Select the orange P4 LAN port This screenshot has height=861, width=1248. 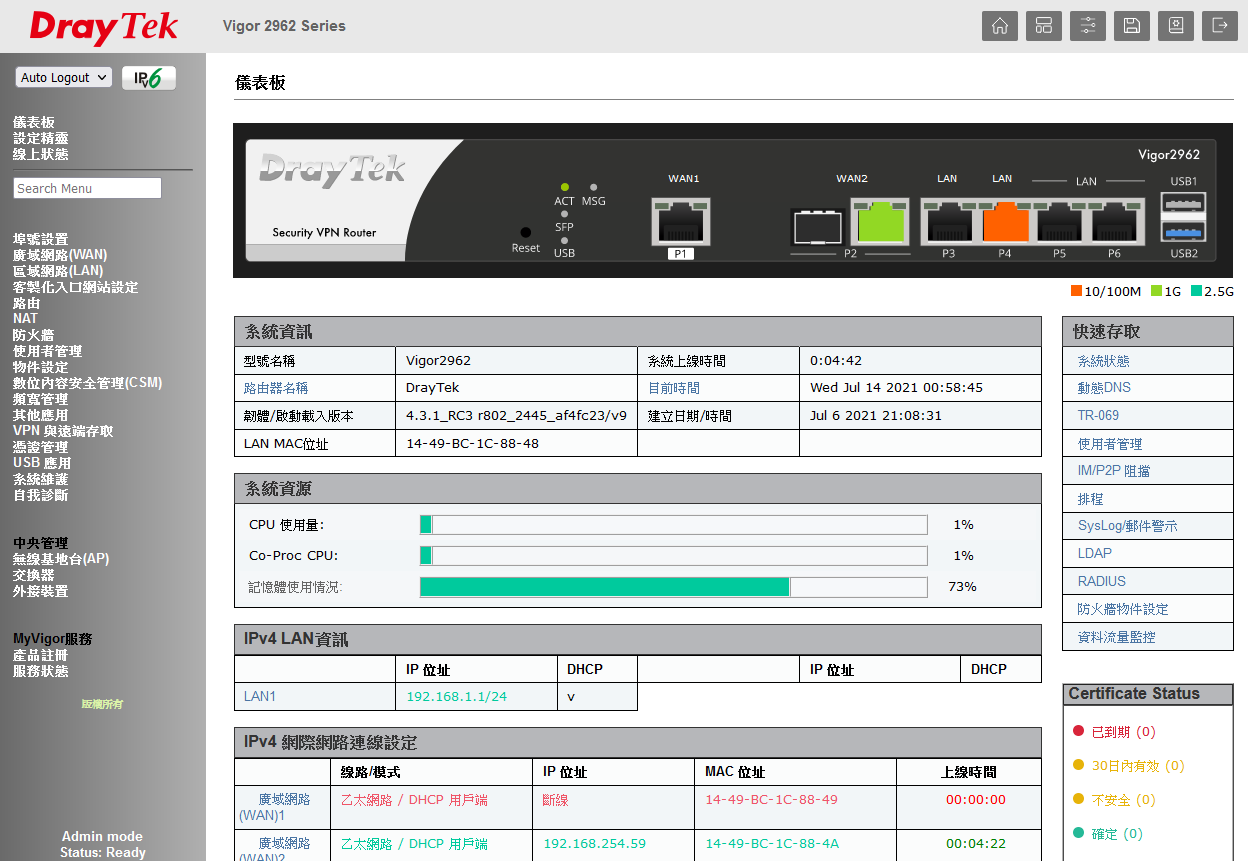click(1004, 220)
